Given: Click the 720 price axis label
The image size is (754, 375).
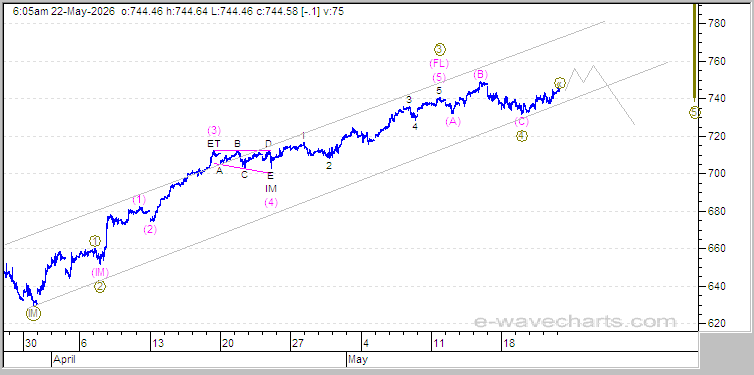Looking at the screenshot, I should tap(716, 137).
